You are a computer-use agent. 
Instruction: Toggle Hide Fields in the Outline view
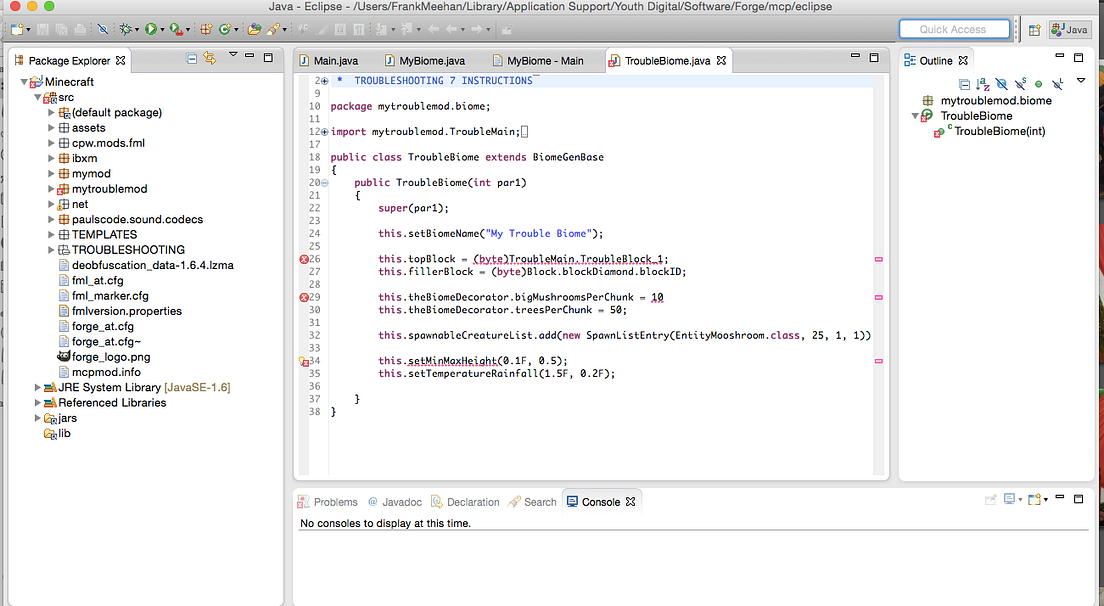[1002, 84]
